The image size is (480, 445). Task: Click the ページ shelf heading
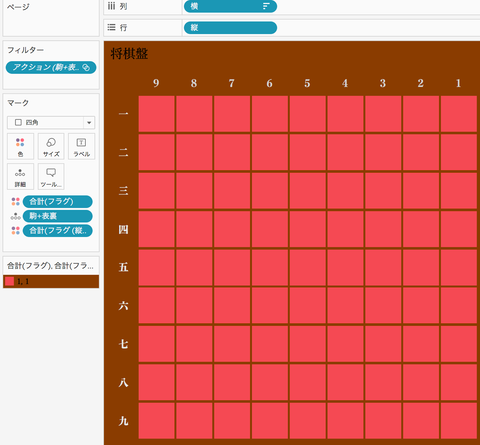[18, 7]
